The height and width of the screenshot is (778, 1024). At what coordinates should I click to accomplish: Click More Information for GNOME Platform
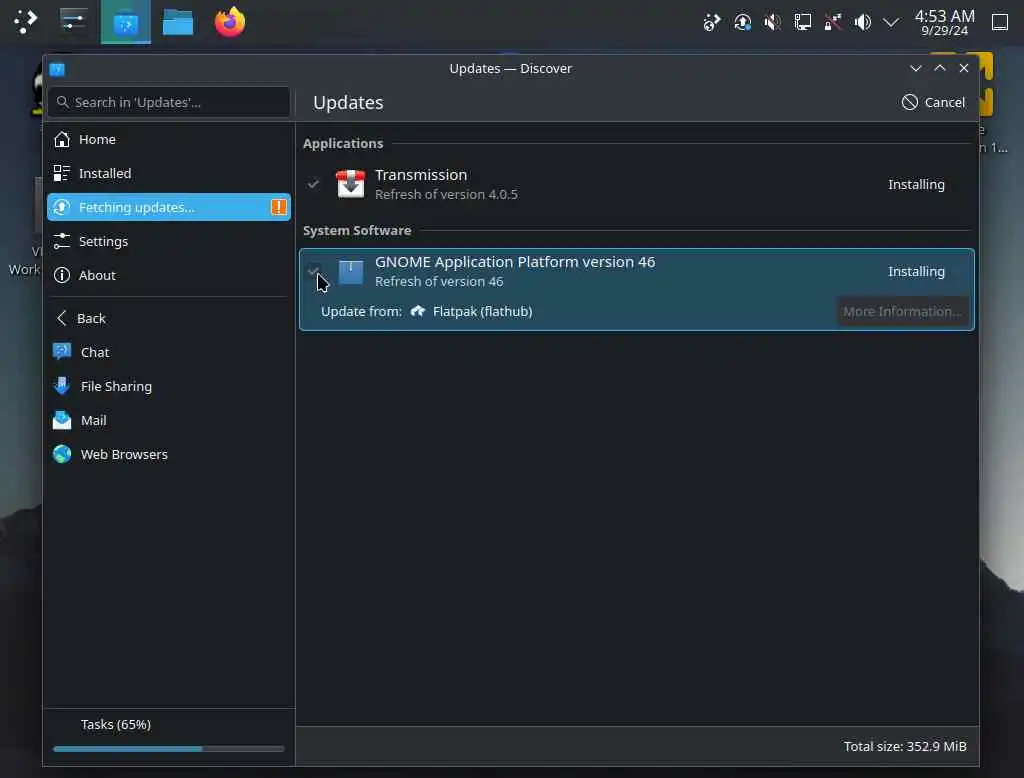(901, 312)
